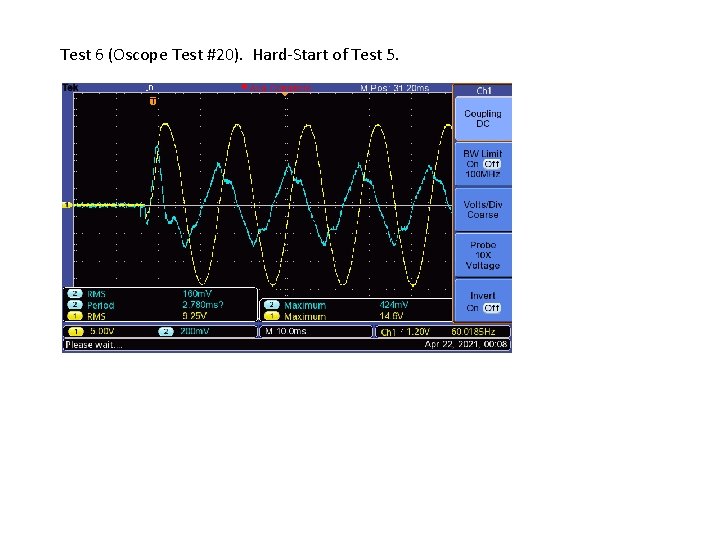Click the M Pos: 31.20ms readout
720x540 pixels.
pyautogui.click(x=394, y=88)
